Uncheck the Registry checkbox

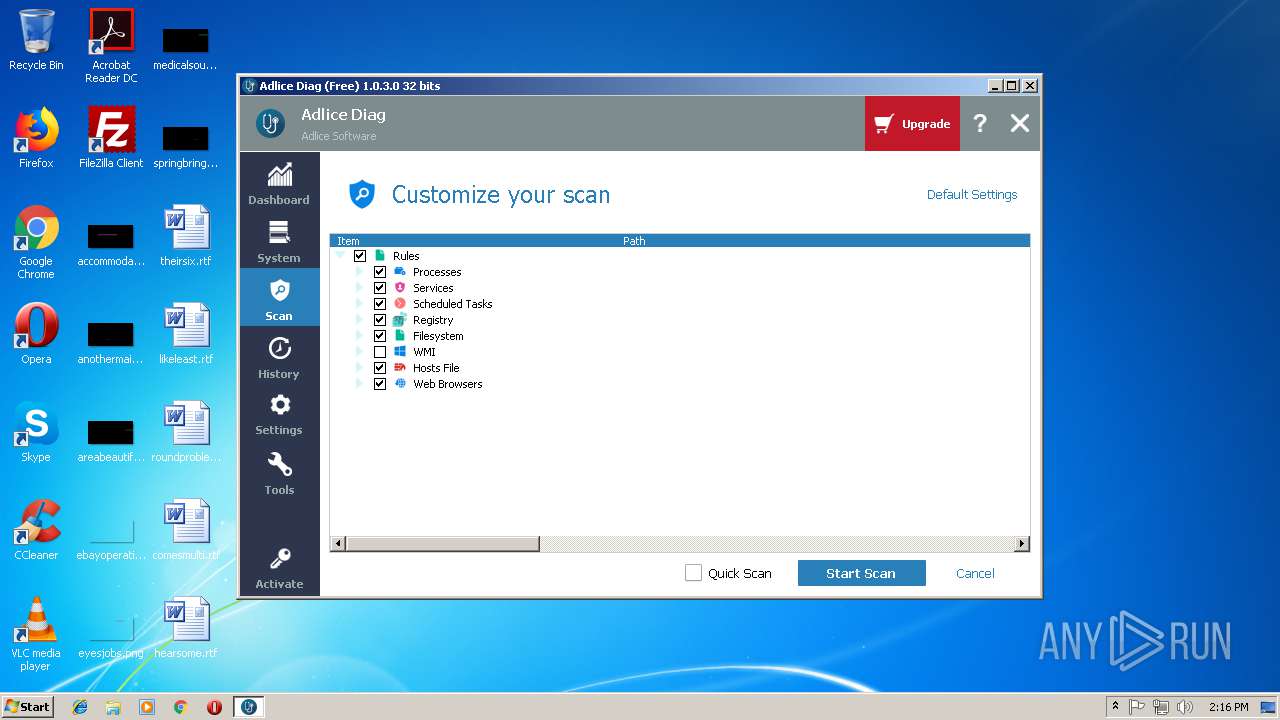380,320
